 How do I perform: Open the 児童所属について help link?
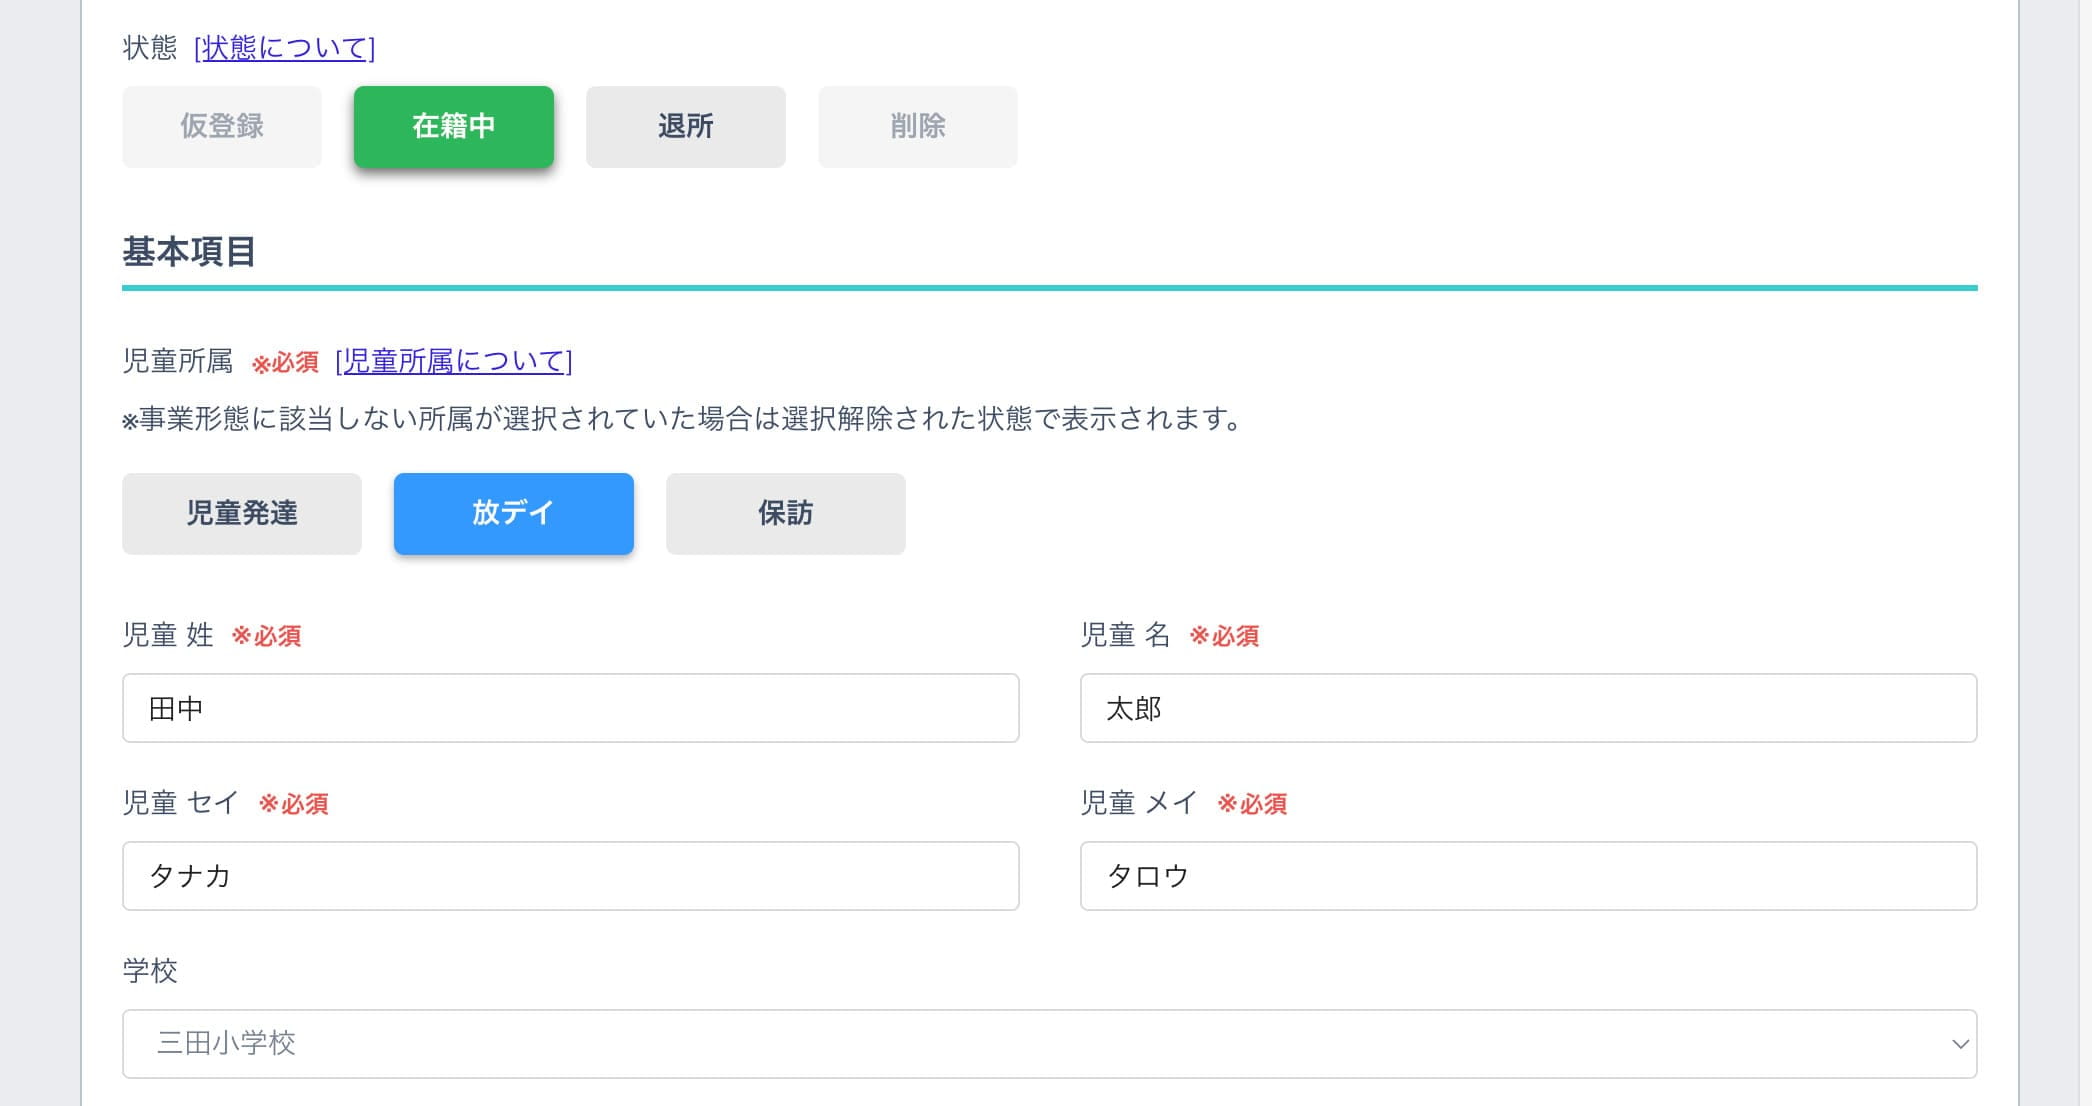pyautogui.click(x=454, y=361)
